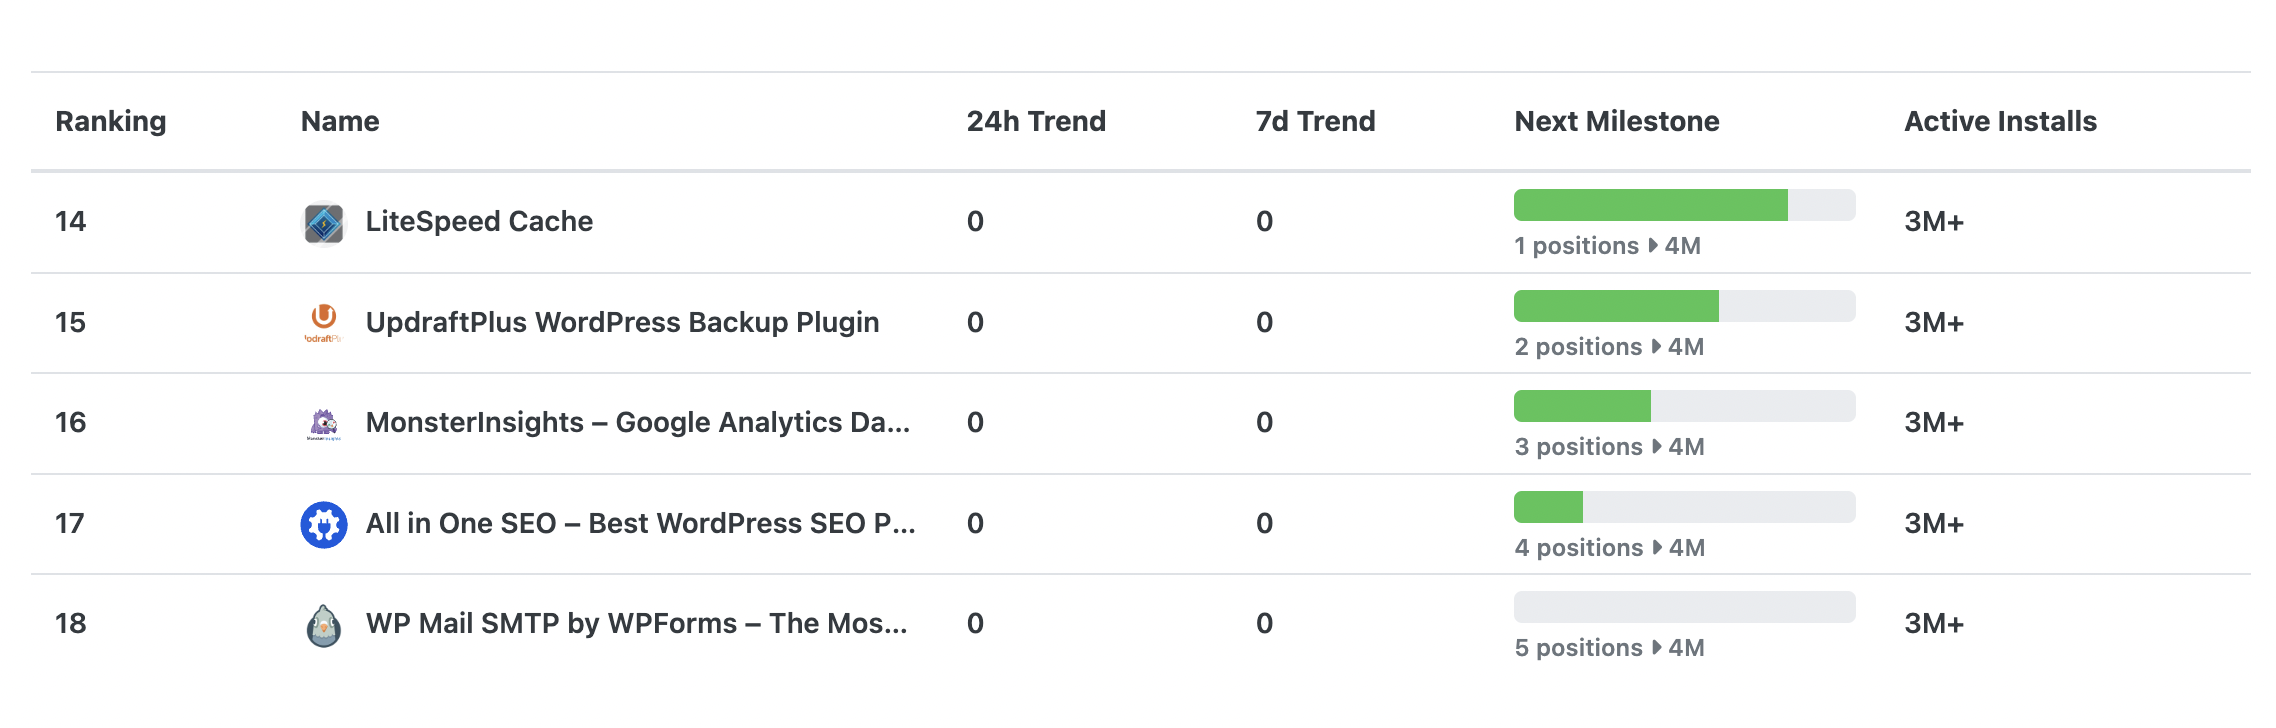Image resolution: width=2276 pixels, height=728 pixels.
Task: Sort by the Name column header
Action: coord(340,121)
